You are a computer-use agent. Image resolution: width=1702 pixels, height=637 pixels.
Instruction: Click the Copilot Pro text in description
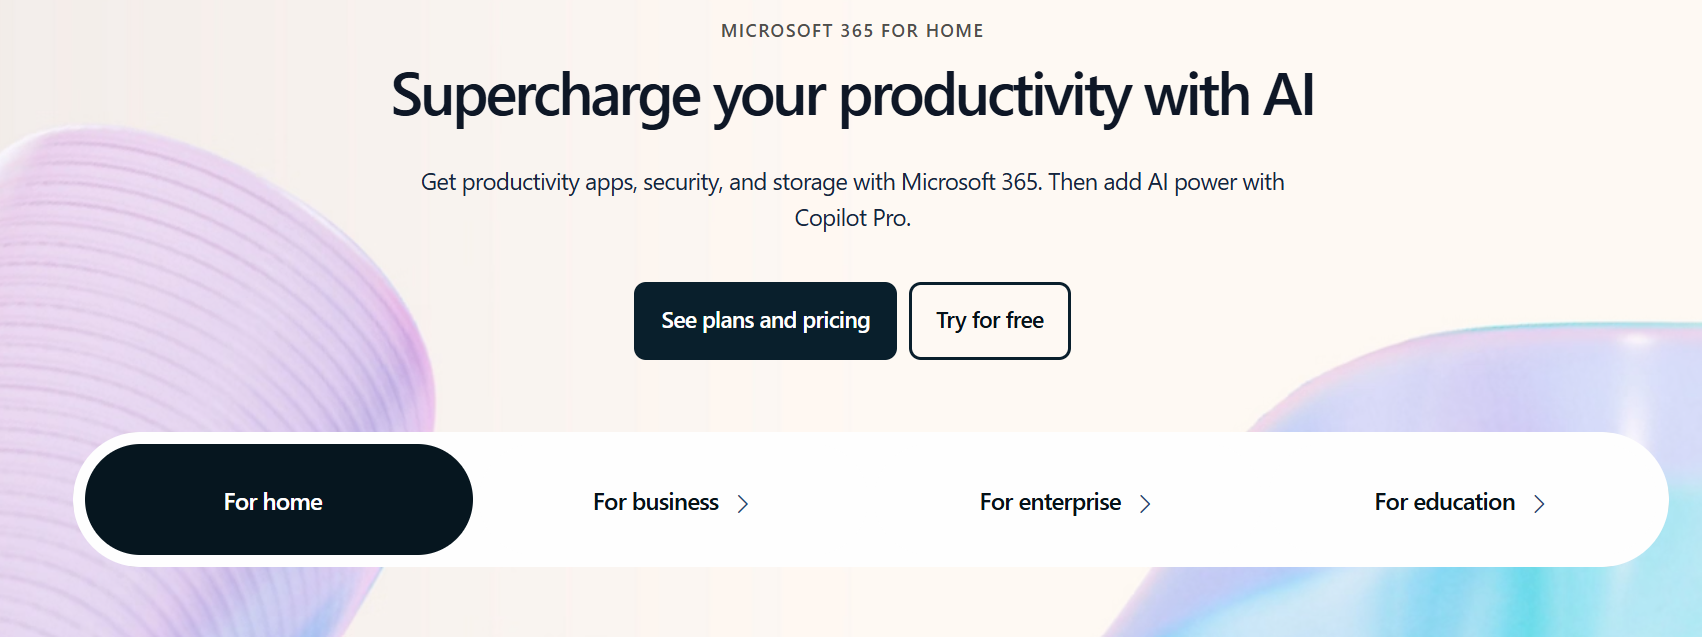[852, 218]
